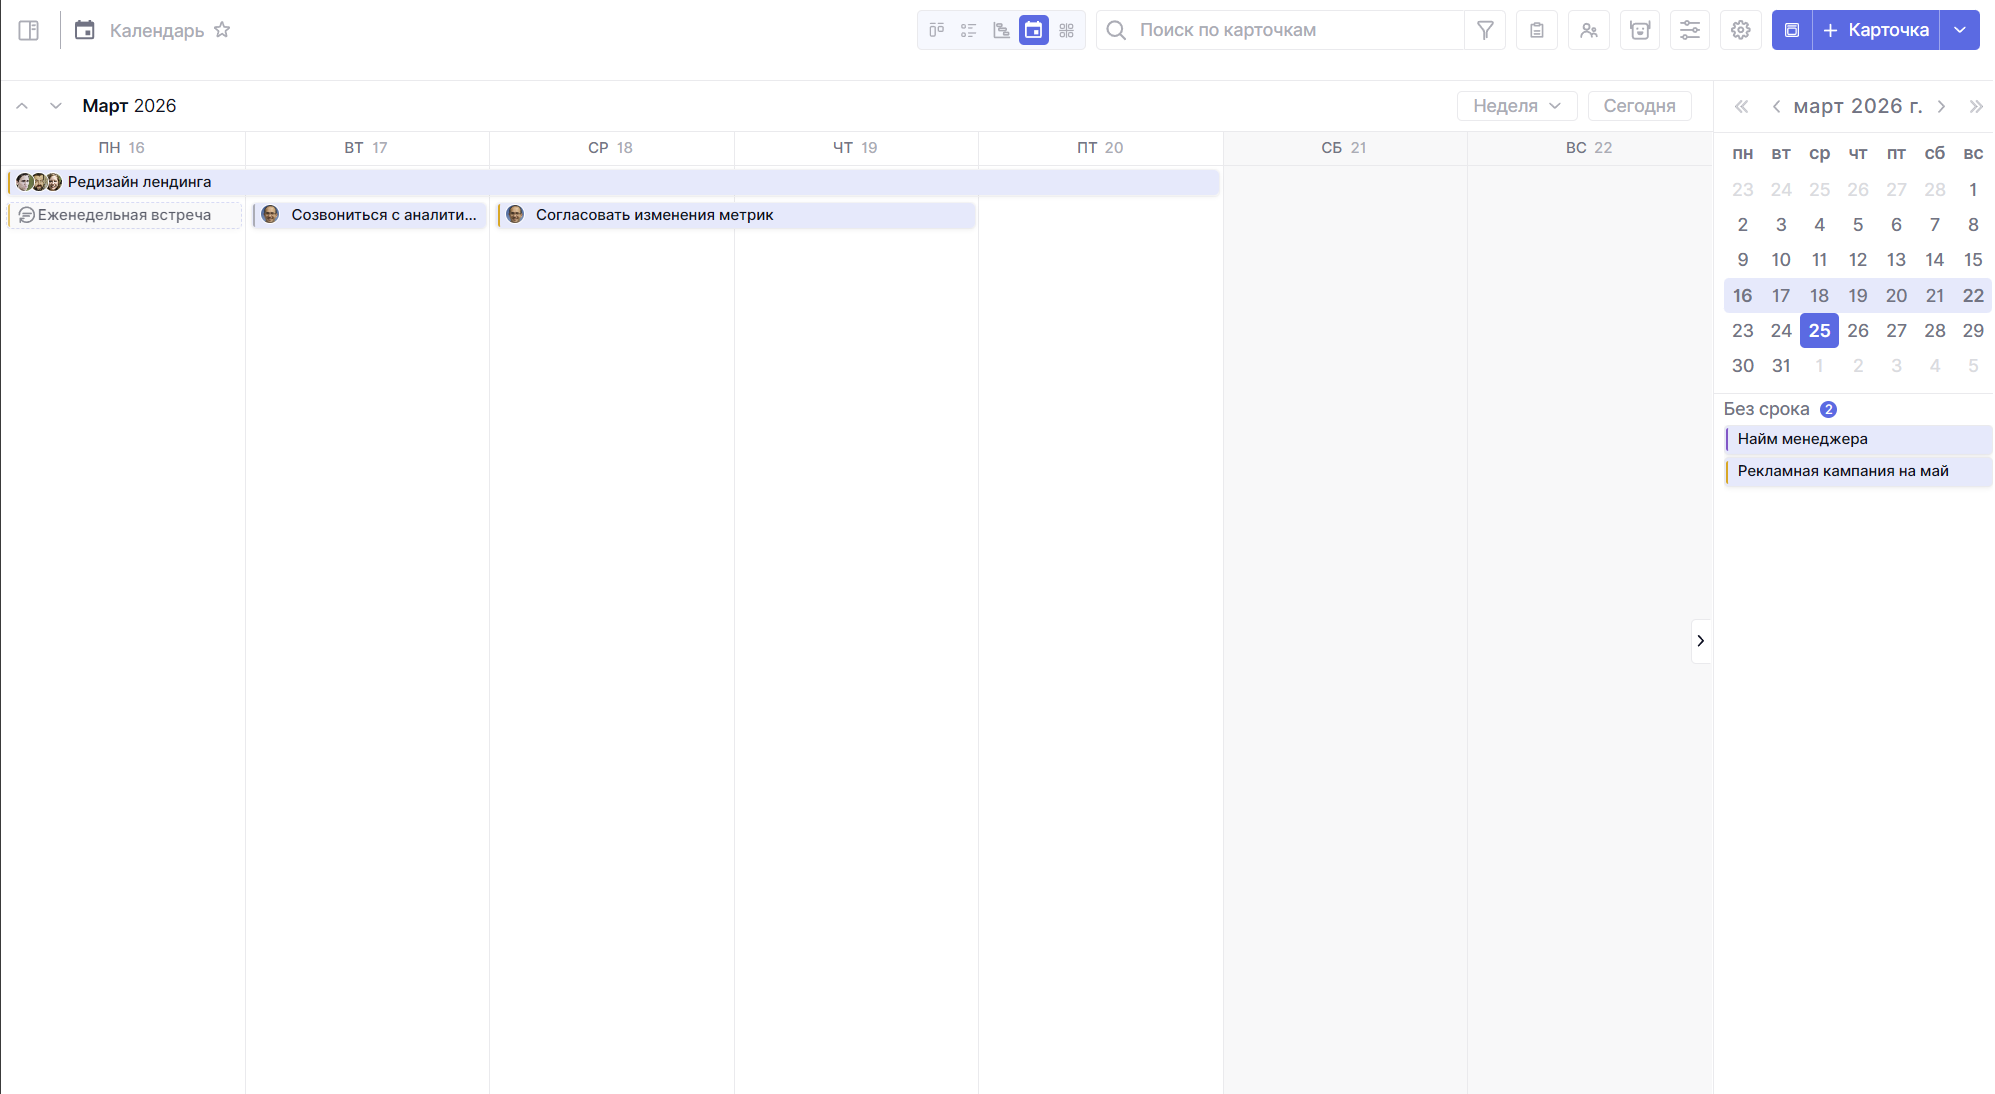Open the members icon in the toolbar
The width and height of the screenshot is (1995, 1094).
[1589, 30]
